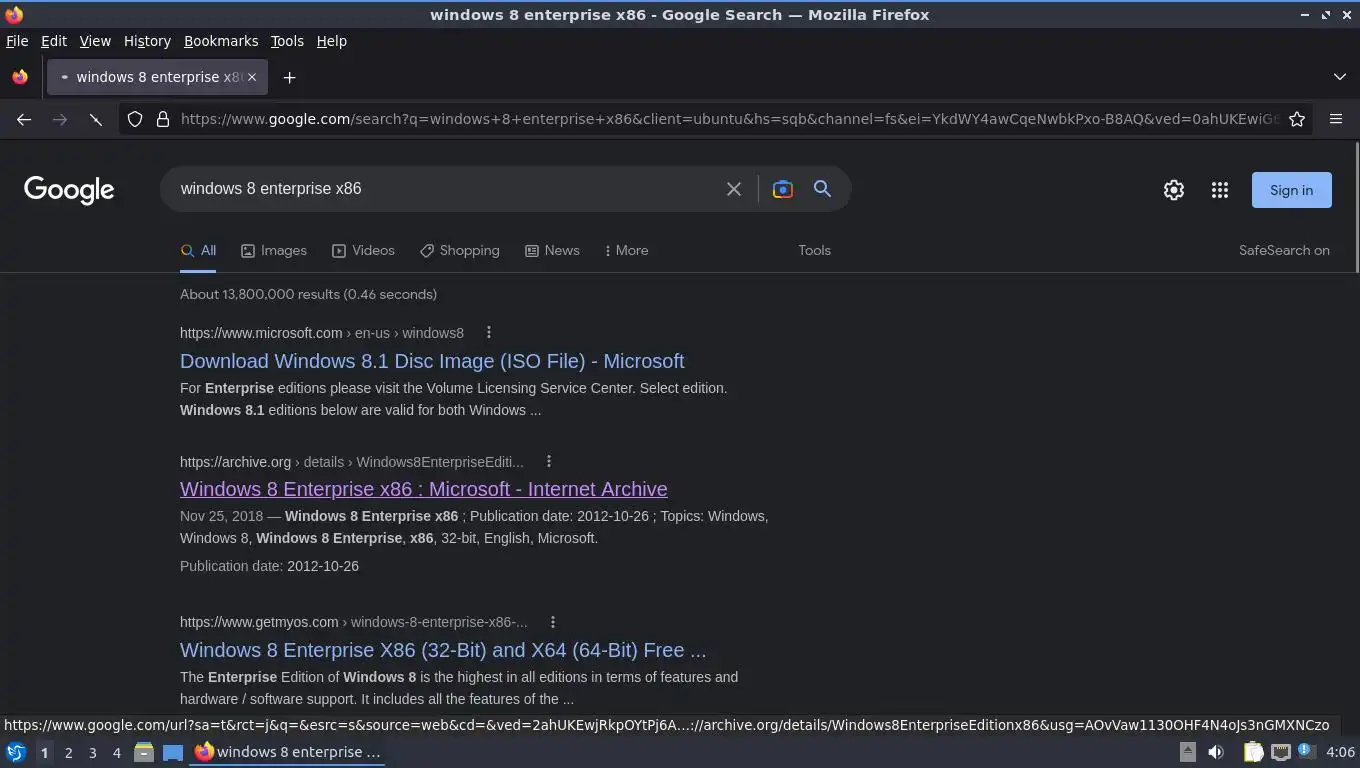Expand the More search categories dropdown
The height and width of the screenshot is (768, 1360).
(x=626, y=250)
